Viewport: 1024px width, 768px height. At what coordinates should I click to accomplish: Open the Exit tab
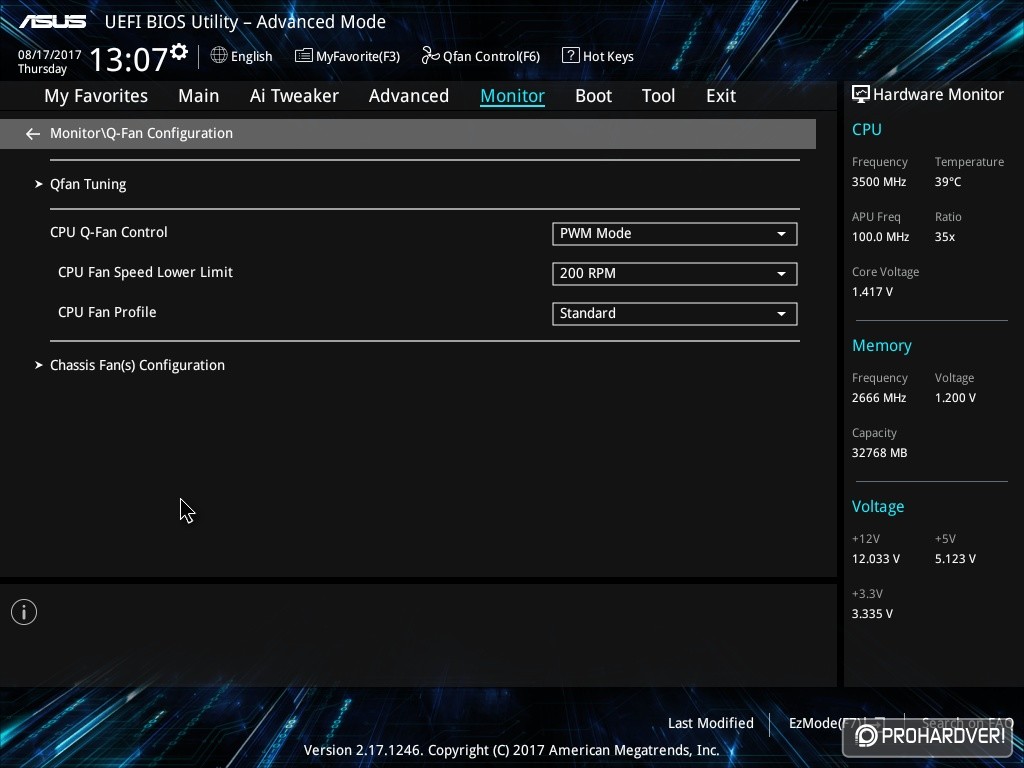pos(721,96)
